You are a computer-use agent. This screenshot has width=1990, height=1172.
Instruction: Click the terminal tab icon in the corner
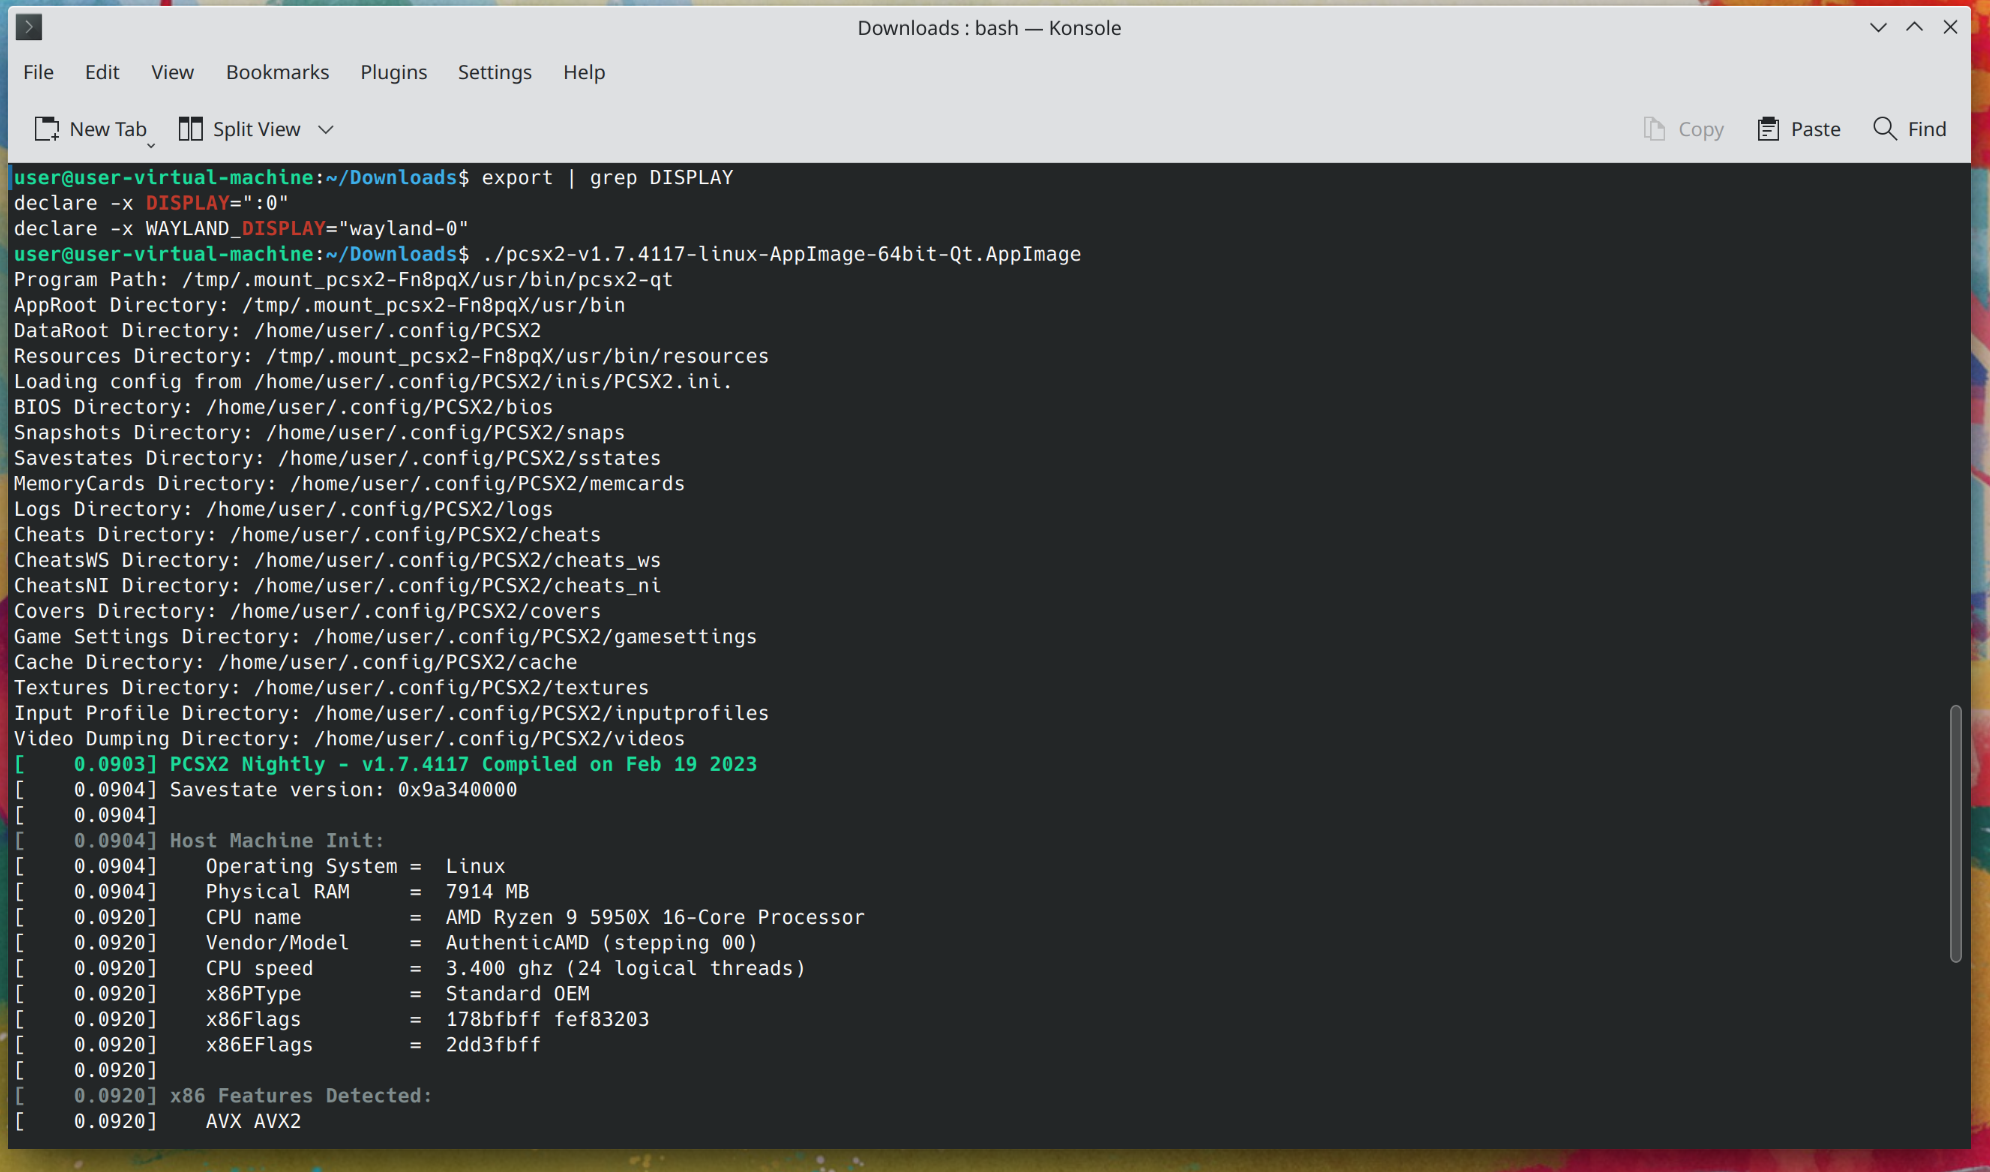(29, 27)
